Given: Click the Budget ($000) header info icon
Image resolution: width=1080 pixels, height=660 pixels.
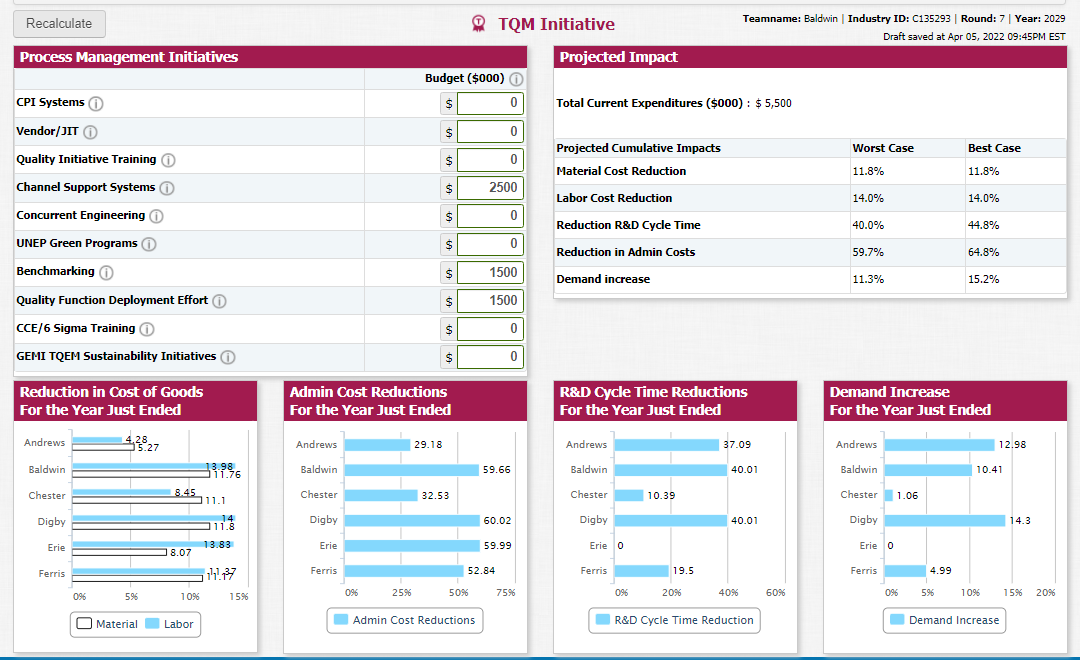Looking at the screenshot, I should click(x=516, y=79).
